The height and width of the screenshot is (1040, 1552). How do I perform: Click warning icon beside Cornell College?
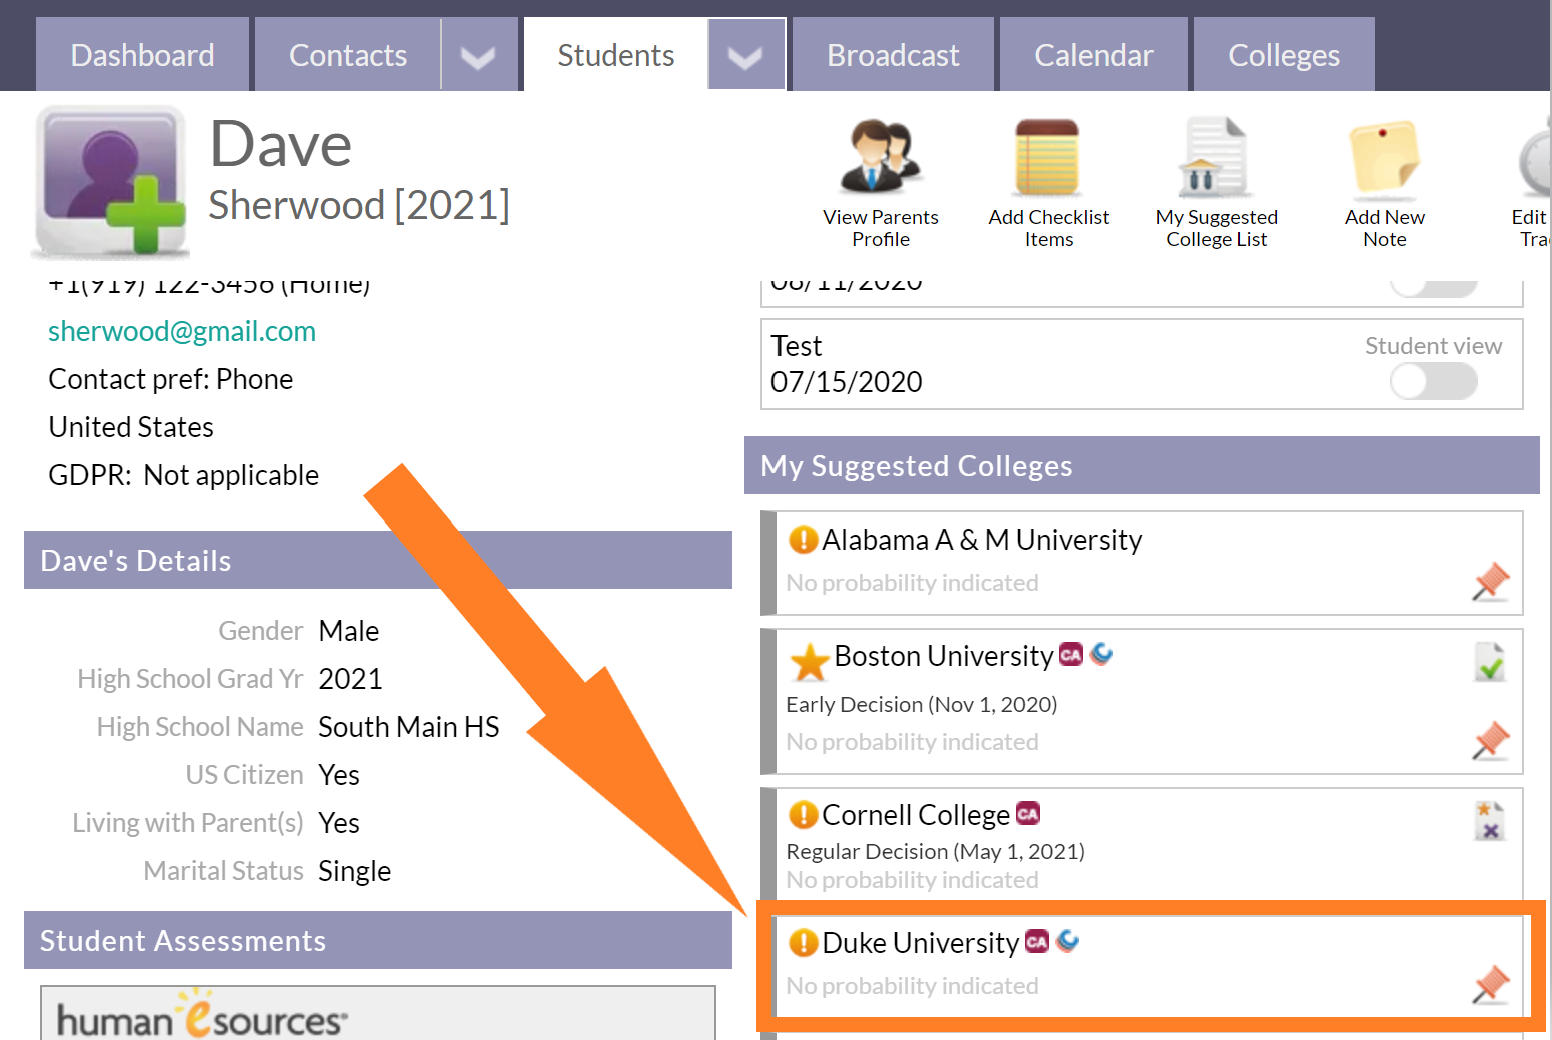coord(803,815)
